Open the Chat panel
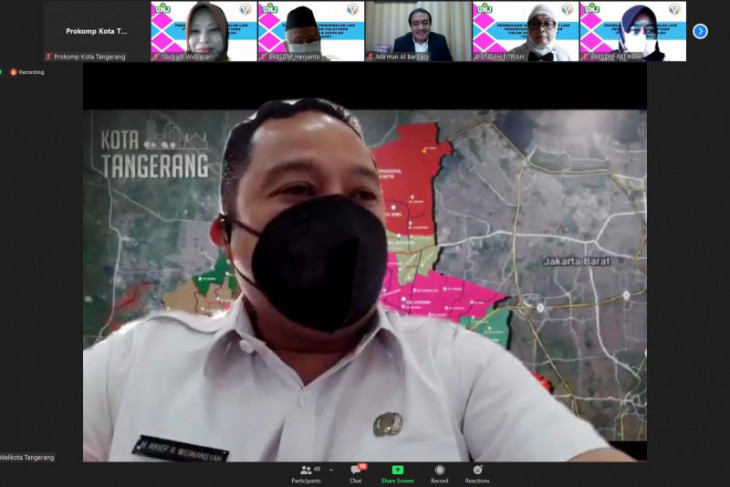The height and width of the screenshot is (487, 730). (356, 474)
